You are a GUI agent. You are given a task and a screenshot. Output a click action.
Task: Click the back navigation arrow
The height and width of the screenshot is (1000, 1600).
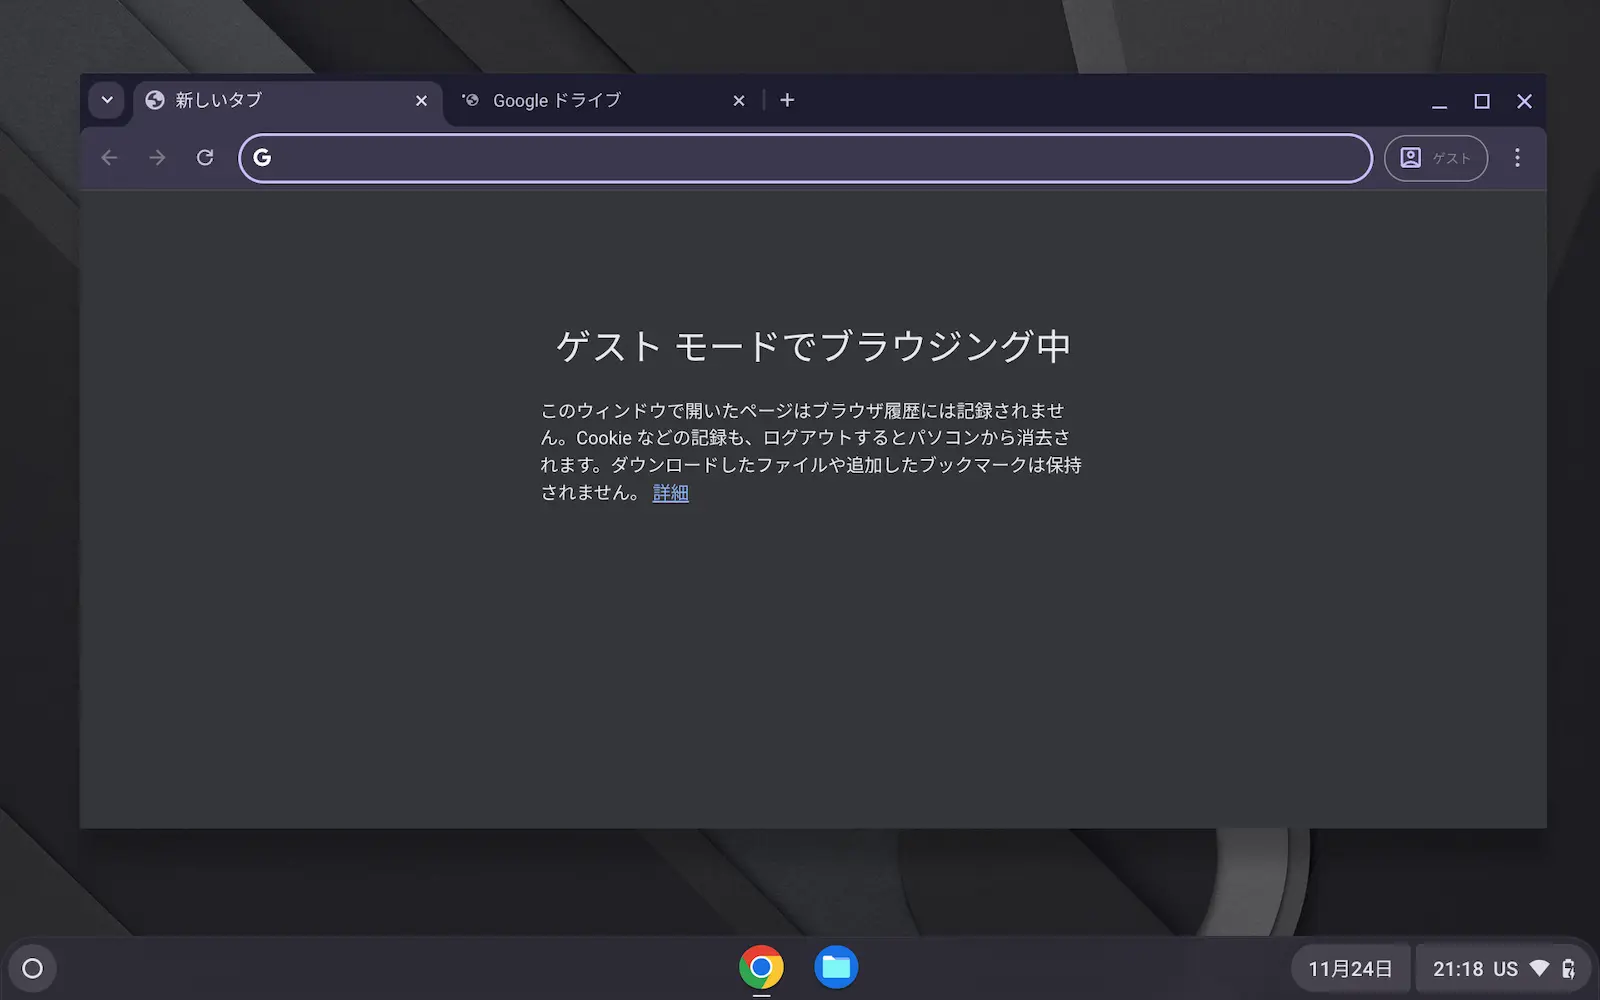point(109,157)
